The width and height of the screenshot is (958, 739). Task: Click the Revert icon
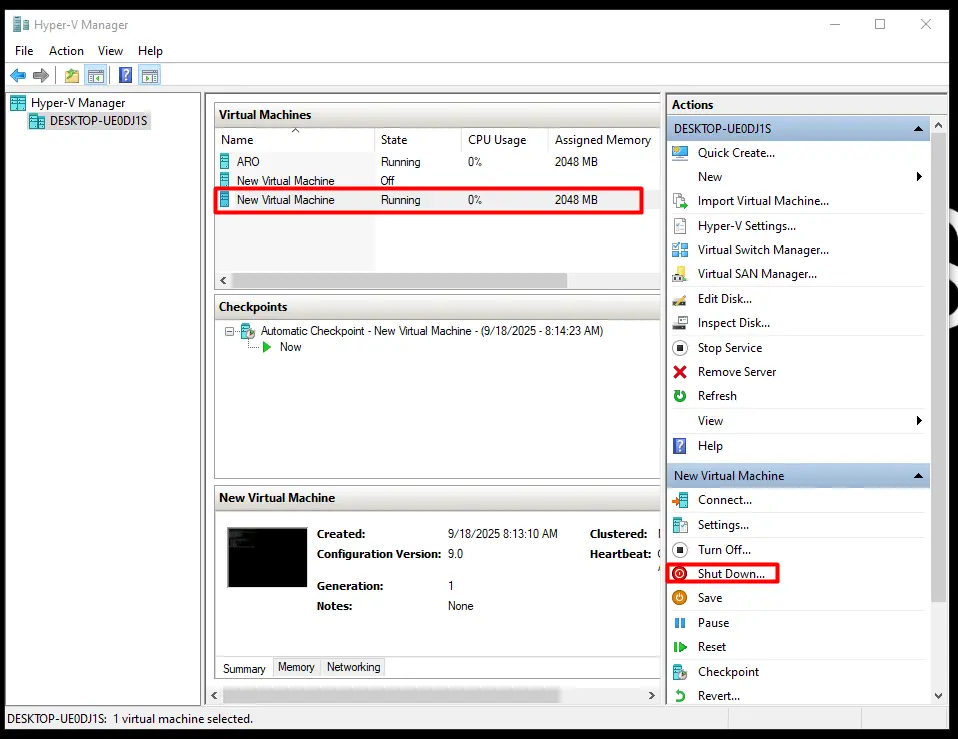click(x=680, y=696)
